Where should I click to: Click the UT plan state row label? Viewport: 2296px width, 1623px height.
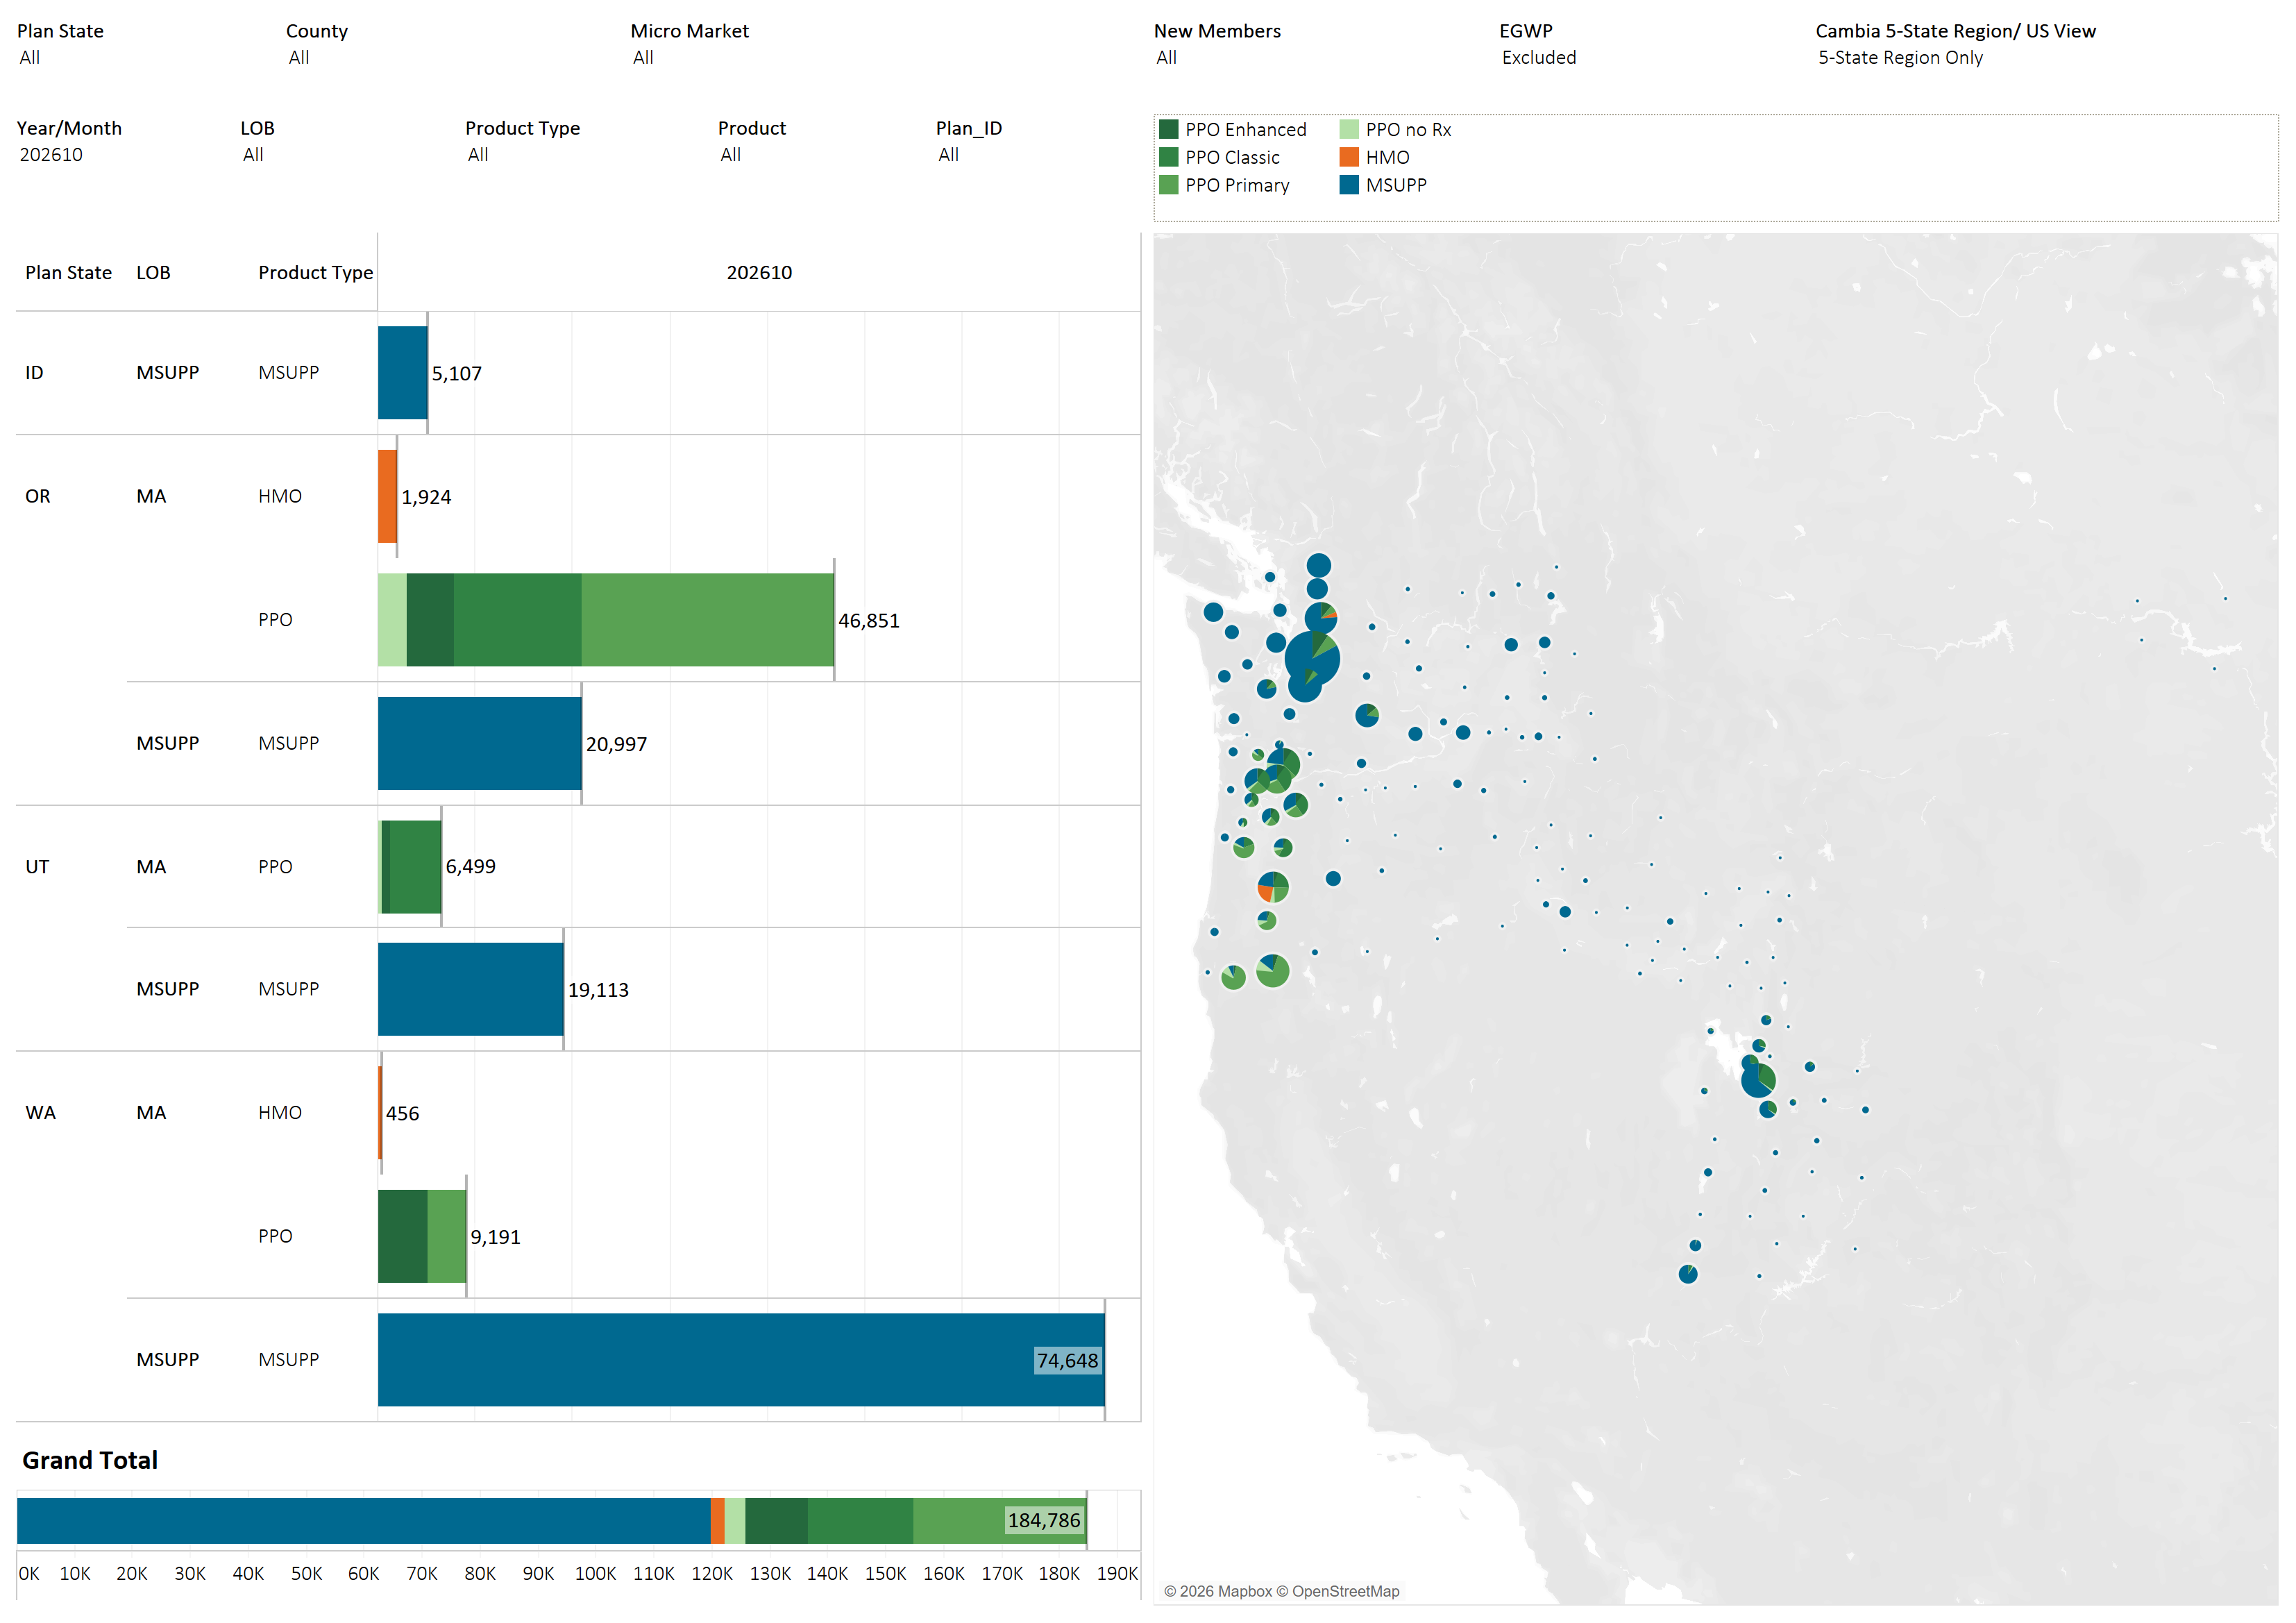coord(37,866)
